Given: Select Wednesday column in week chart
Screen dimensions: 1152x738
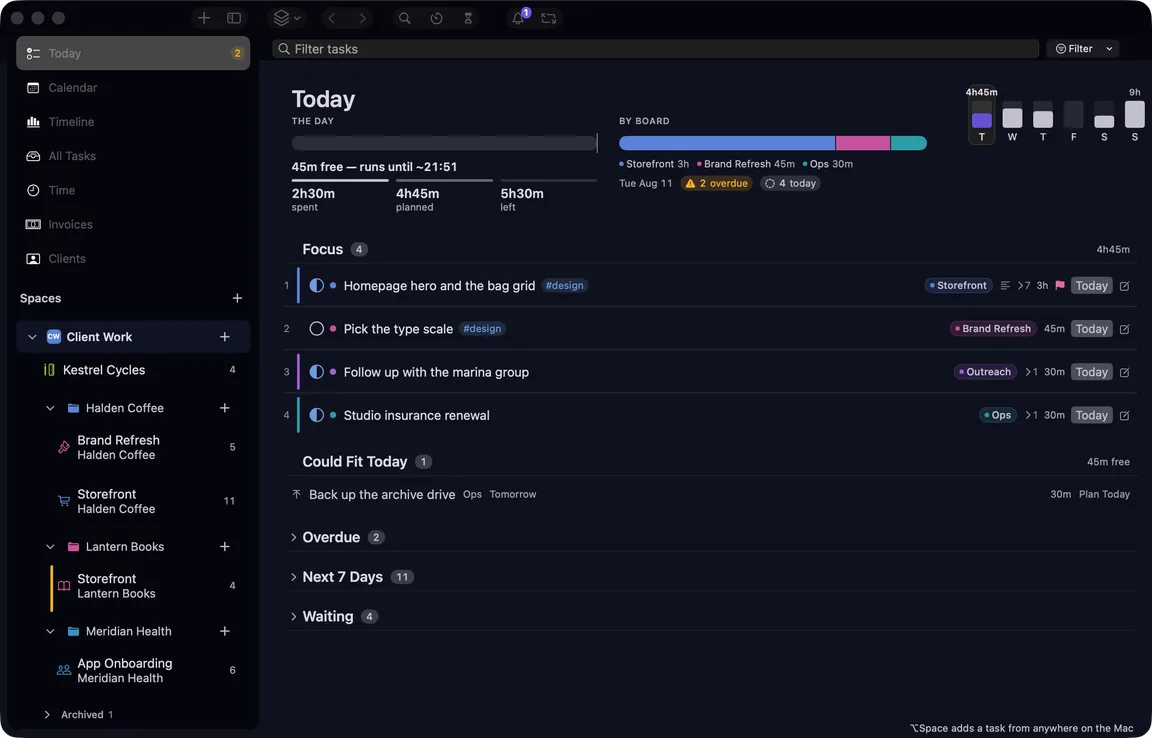Looking at the screenshot, I should 1012,120.
